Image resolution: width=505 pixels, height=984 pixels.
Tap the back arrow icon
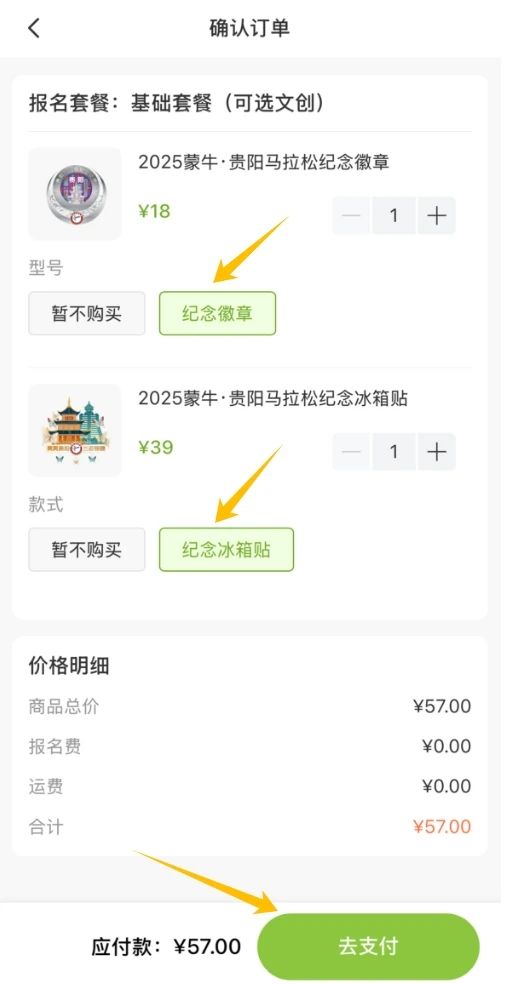tap(34, 28)
